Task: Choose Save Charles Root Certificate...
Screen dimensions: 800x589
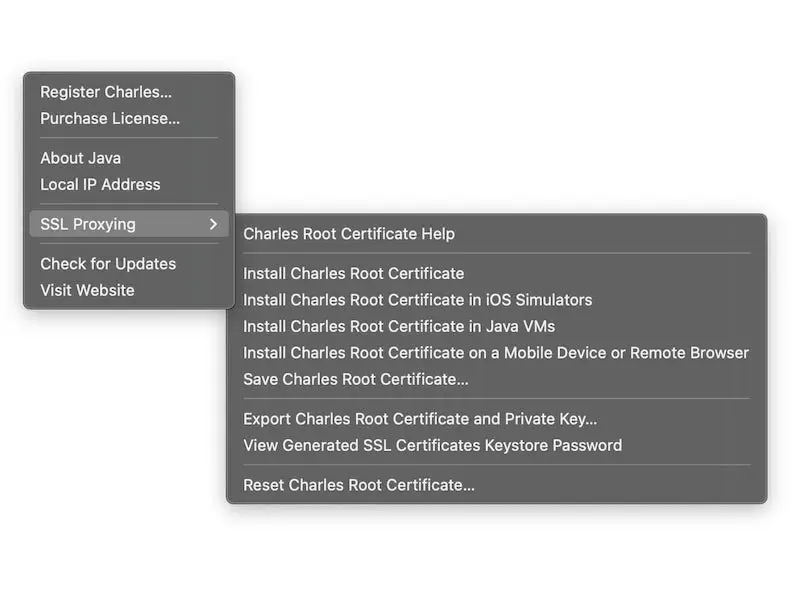Action: 356,379
